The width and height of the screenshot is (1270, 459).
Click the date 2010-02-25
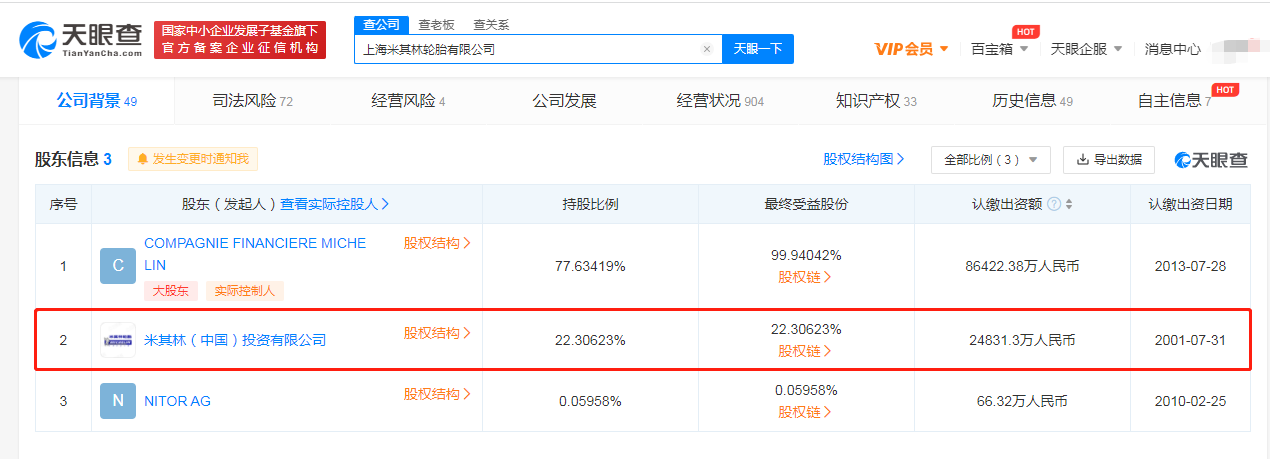pyautogui.click(x=1190, y=401)
